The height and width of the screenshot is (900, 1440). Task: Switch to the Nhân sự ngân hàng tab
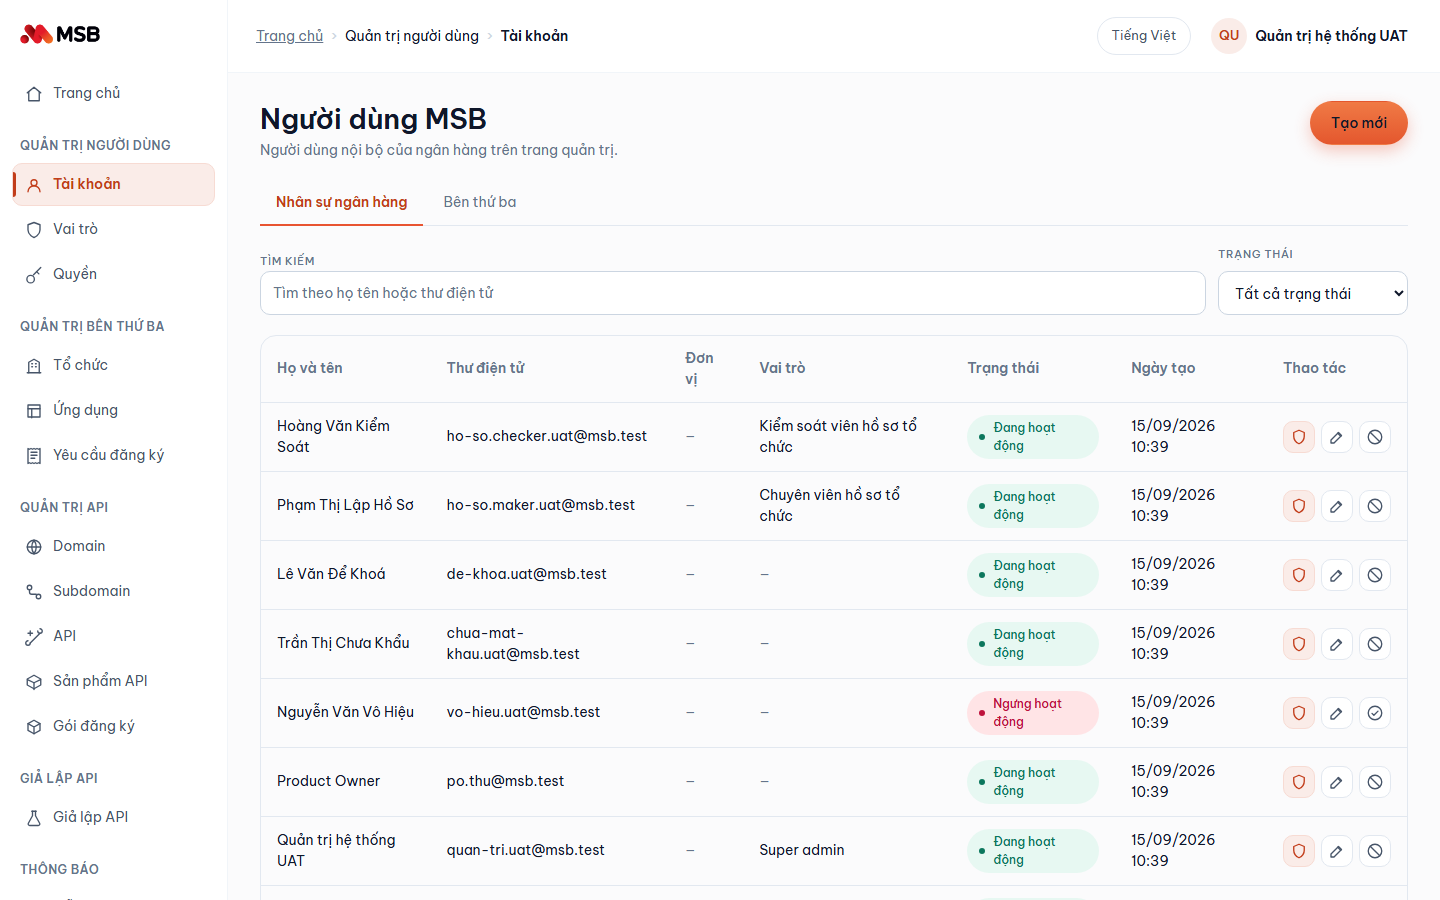pyautogui.click(x=341, y=202)
